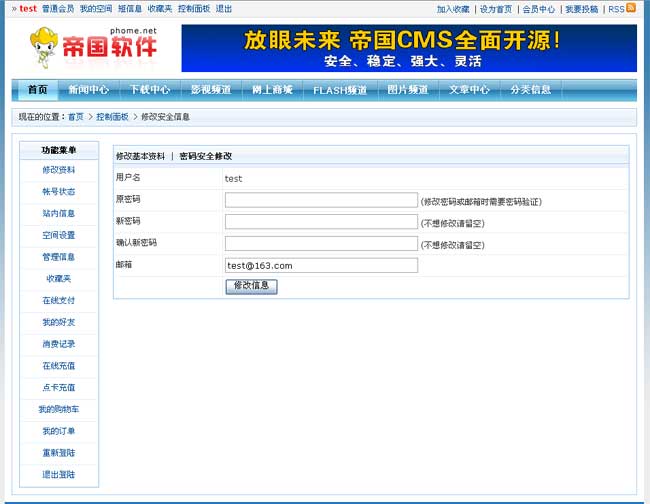
Task: Click the 帝国软件 logo image
Action: (x=94, y=47)
